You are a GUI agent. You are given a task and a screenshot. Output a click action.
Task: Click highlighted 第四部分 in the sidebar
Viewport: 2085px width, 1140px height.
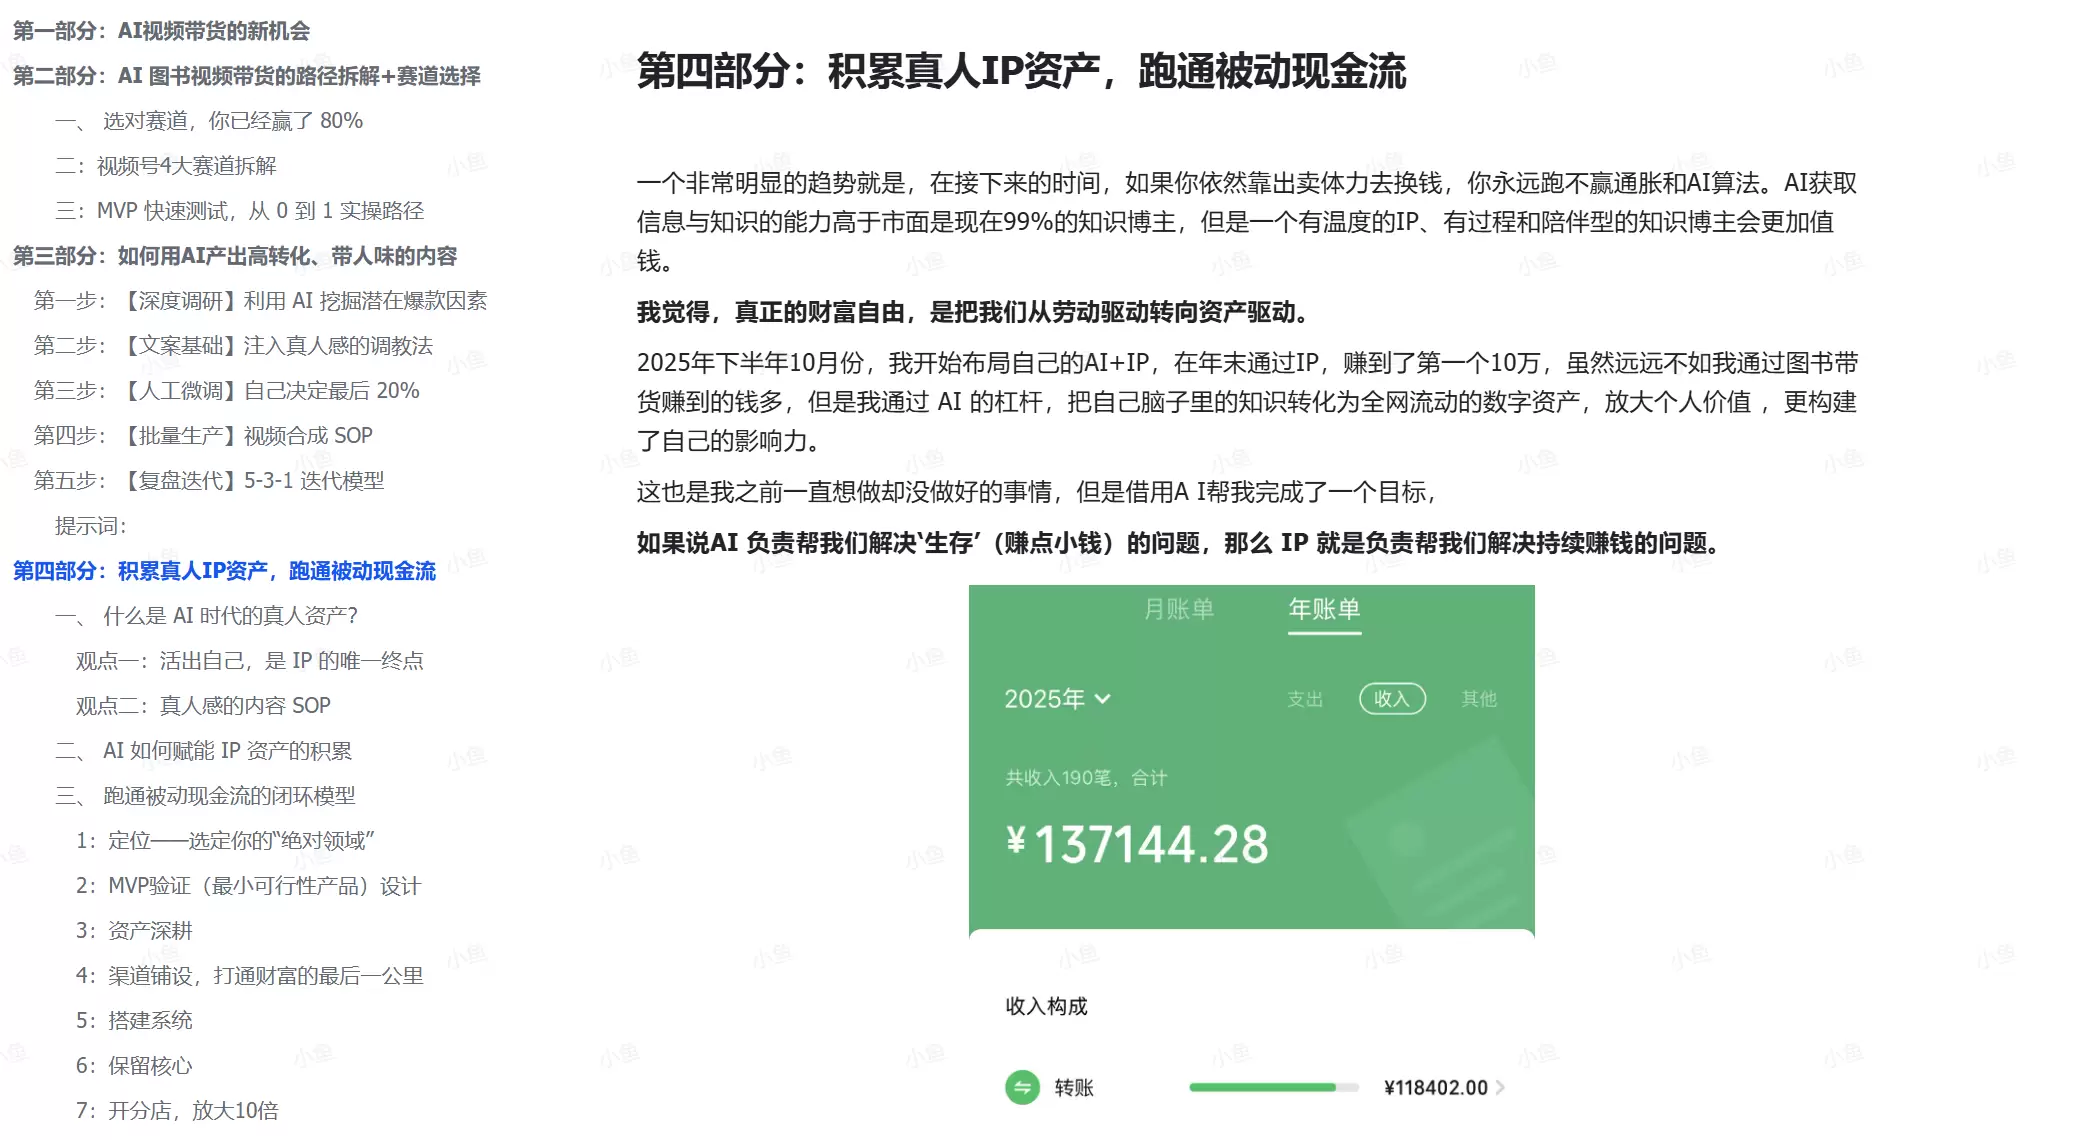(x=225, y=573)
